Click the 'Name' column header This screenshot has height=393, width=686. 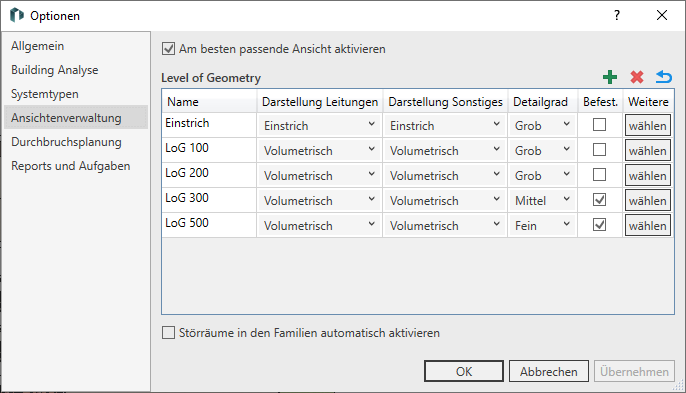tap(209, 102)
